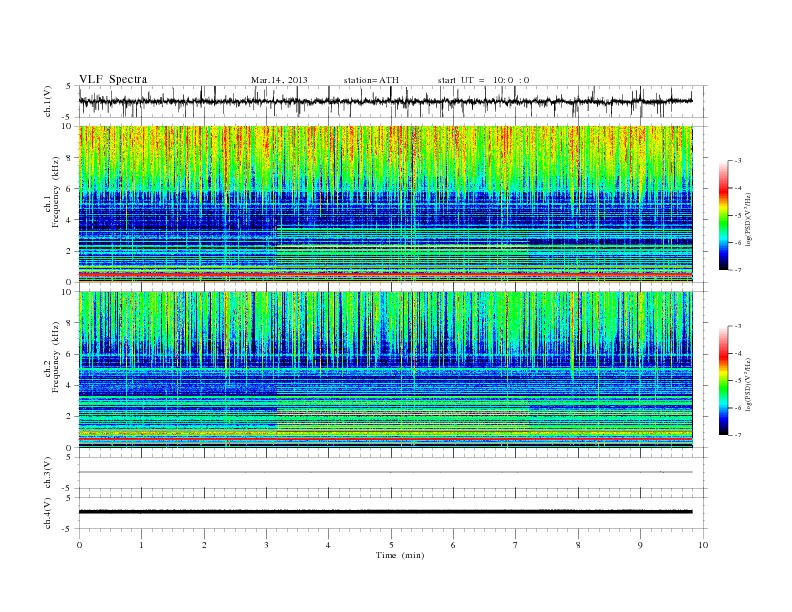Click the ch.1 "Frequency (kHz)" axis label
Screen dimensions: 792x612
(x=56, y=192)
